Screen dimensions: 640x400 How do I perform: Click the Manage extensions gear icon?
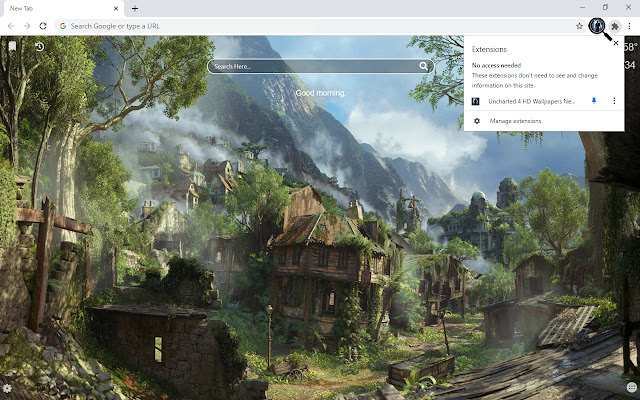pyautogui.click(x=477, y=121)
